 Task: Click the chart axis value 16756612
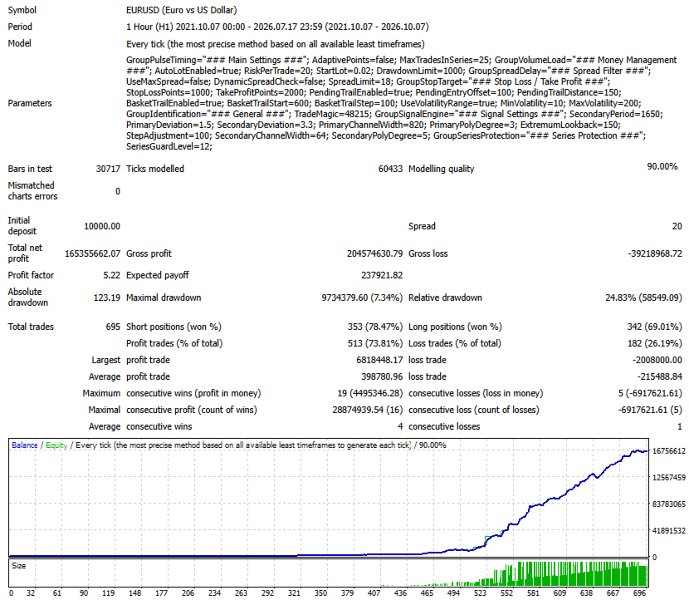669,451
